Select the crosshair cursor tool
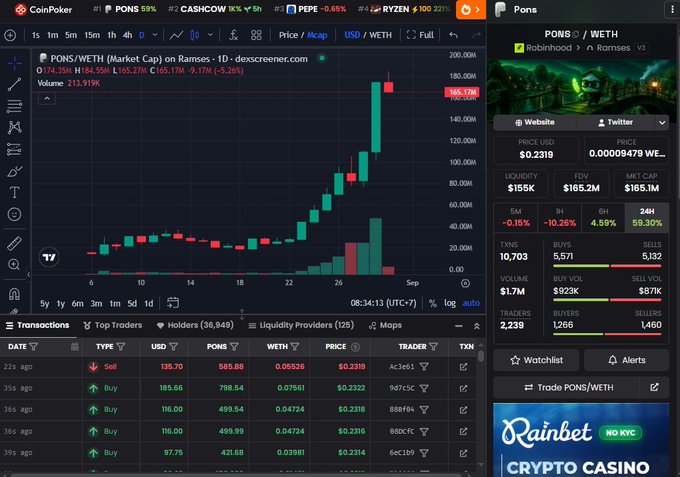Screen dimensions: 680x477 pos(14,63)
